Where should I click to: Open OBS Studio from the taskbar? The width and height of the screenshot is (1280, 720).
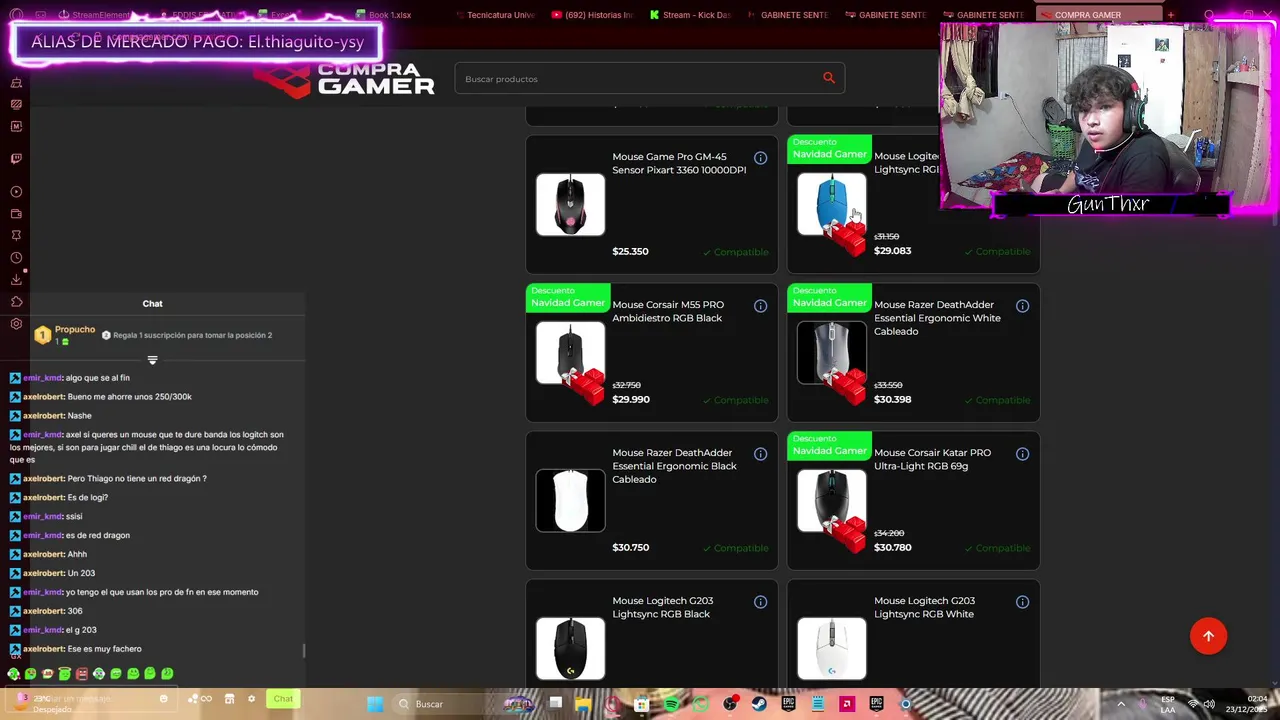(731, 704)
